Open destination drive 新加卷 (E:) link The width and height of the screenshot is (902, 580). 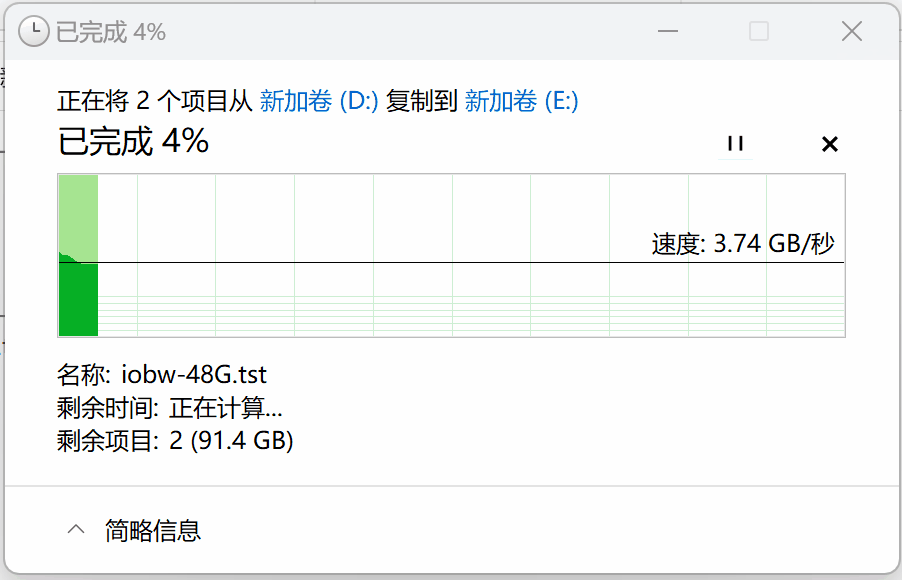(522, 101)
